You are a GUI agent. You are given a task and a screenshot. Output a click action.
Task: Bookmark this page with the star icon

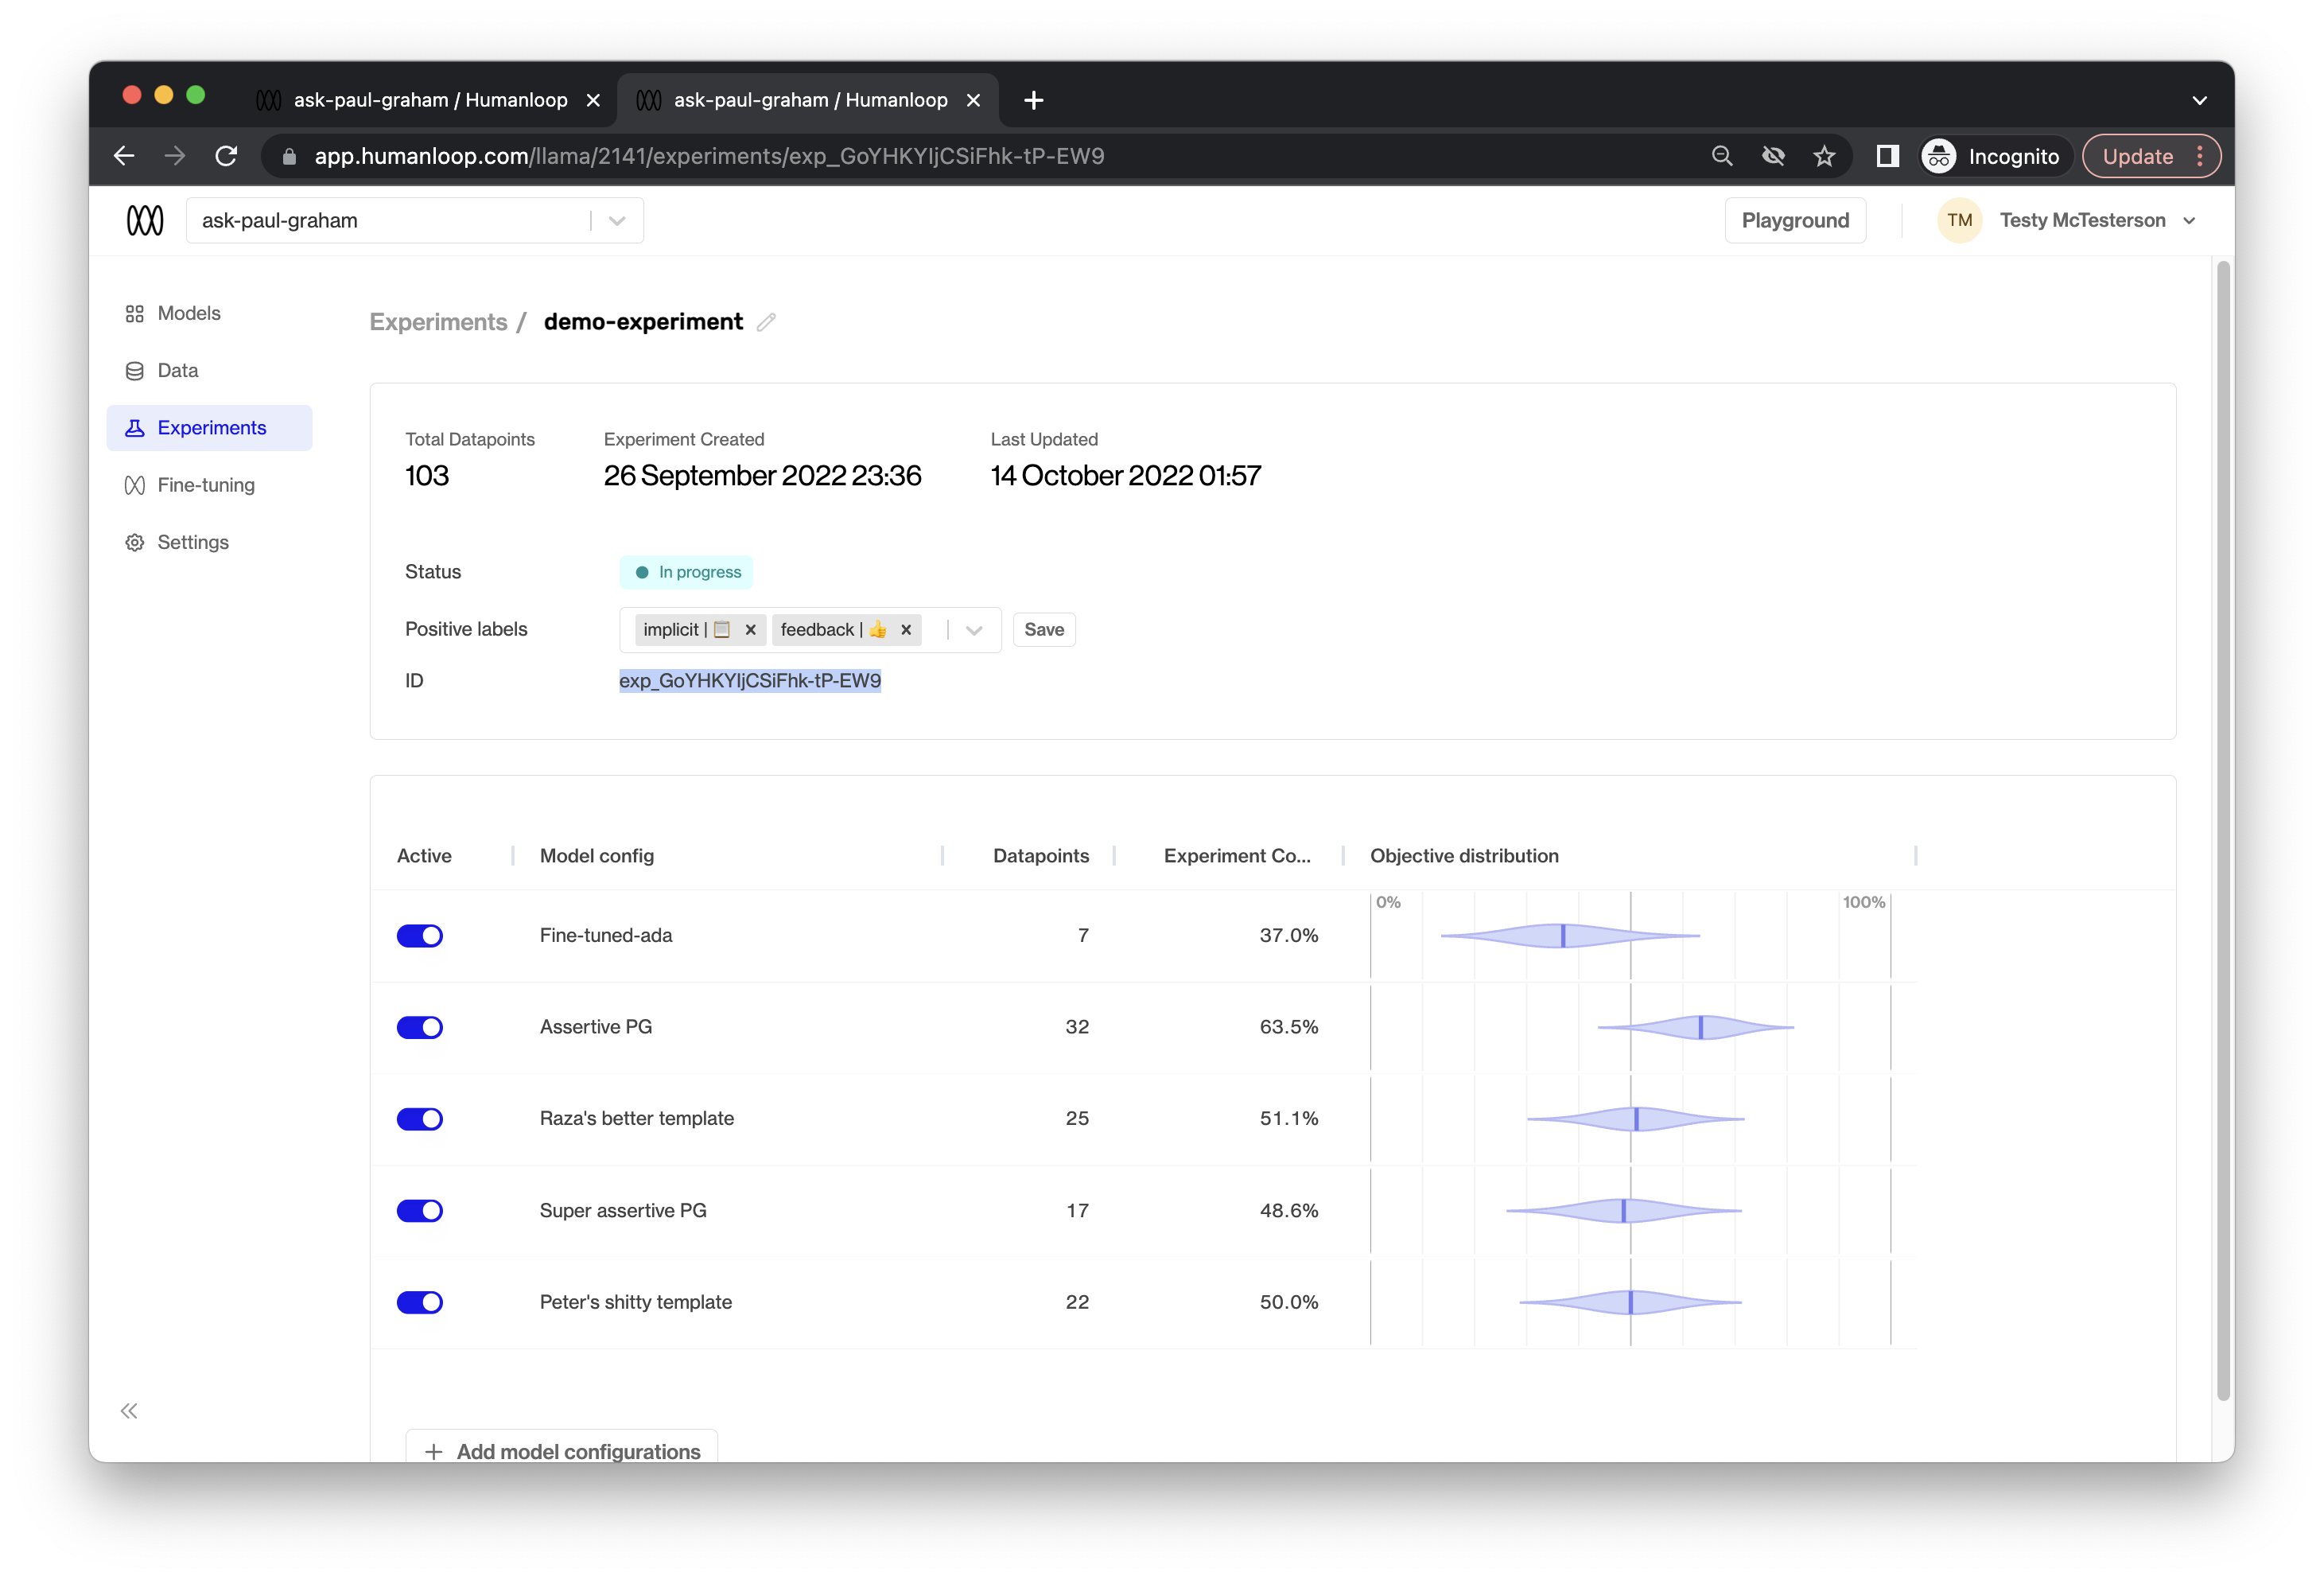click(x=1825, y=156)
